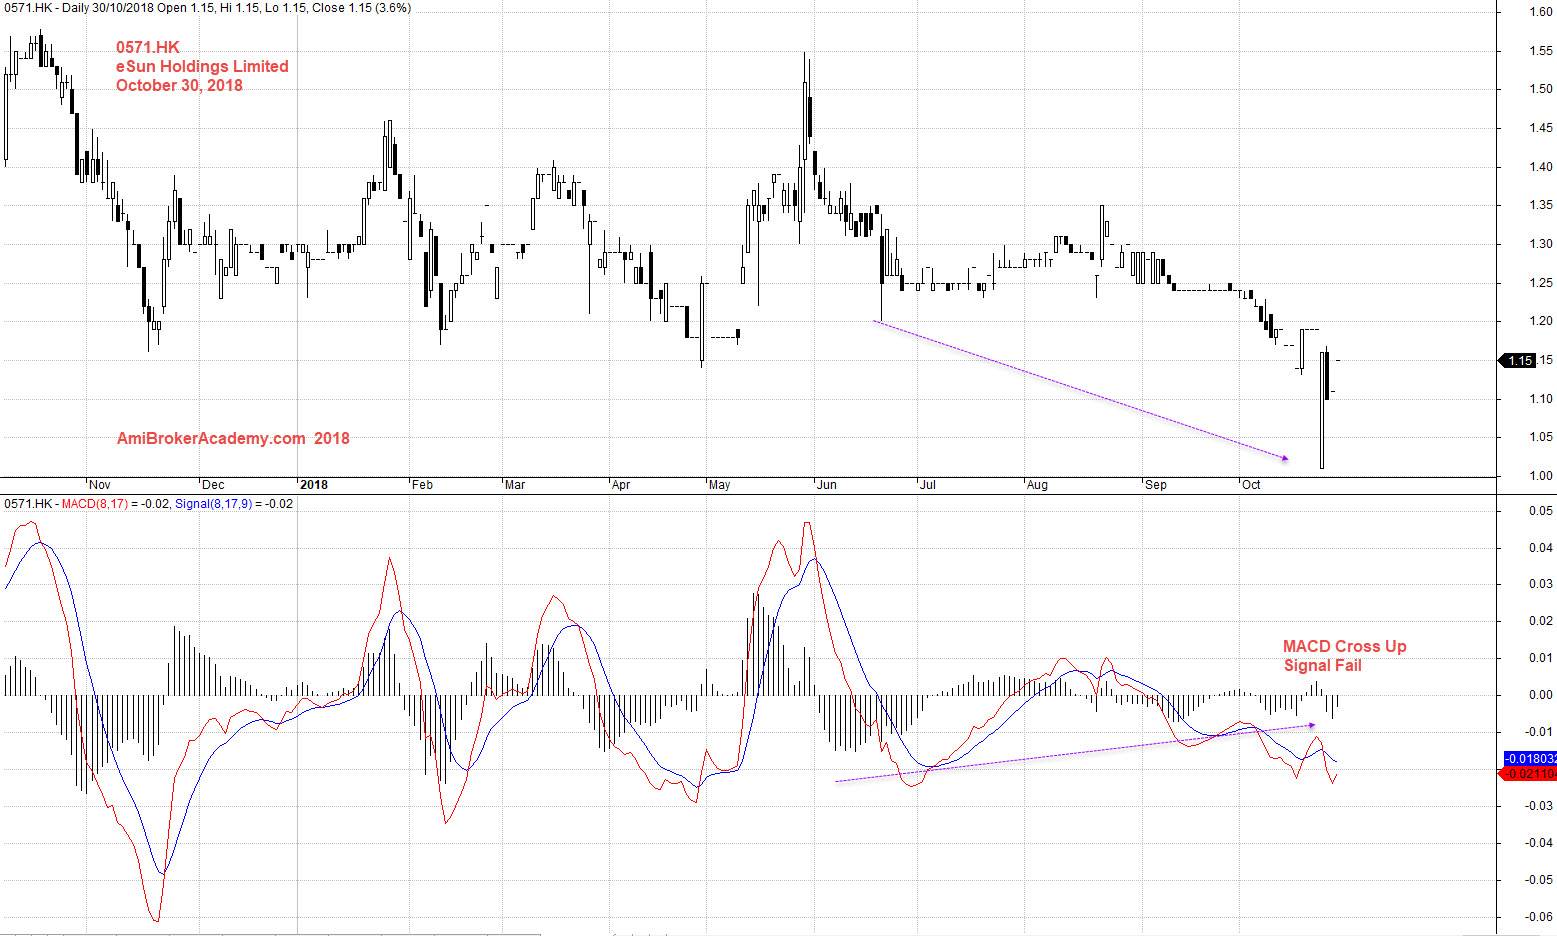Click the 1.55 price axis label
This screenshot has height=936, width=1557.
tap(1540, 51)
